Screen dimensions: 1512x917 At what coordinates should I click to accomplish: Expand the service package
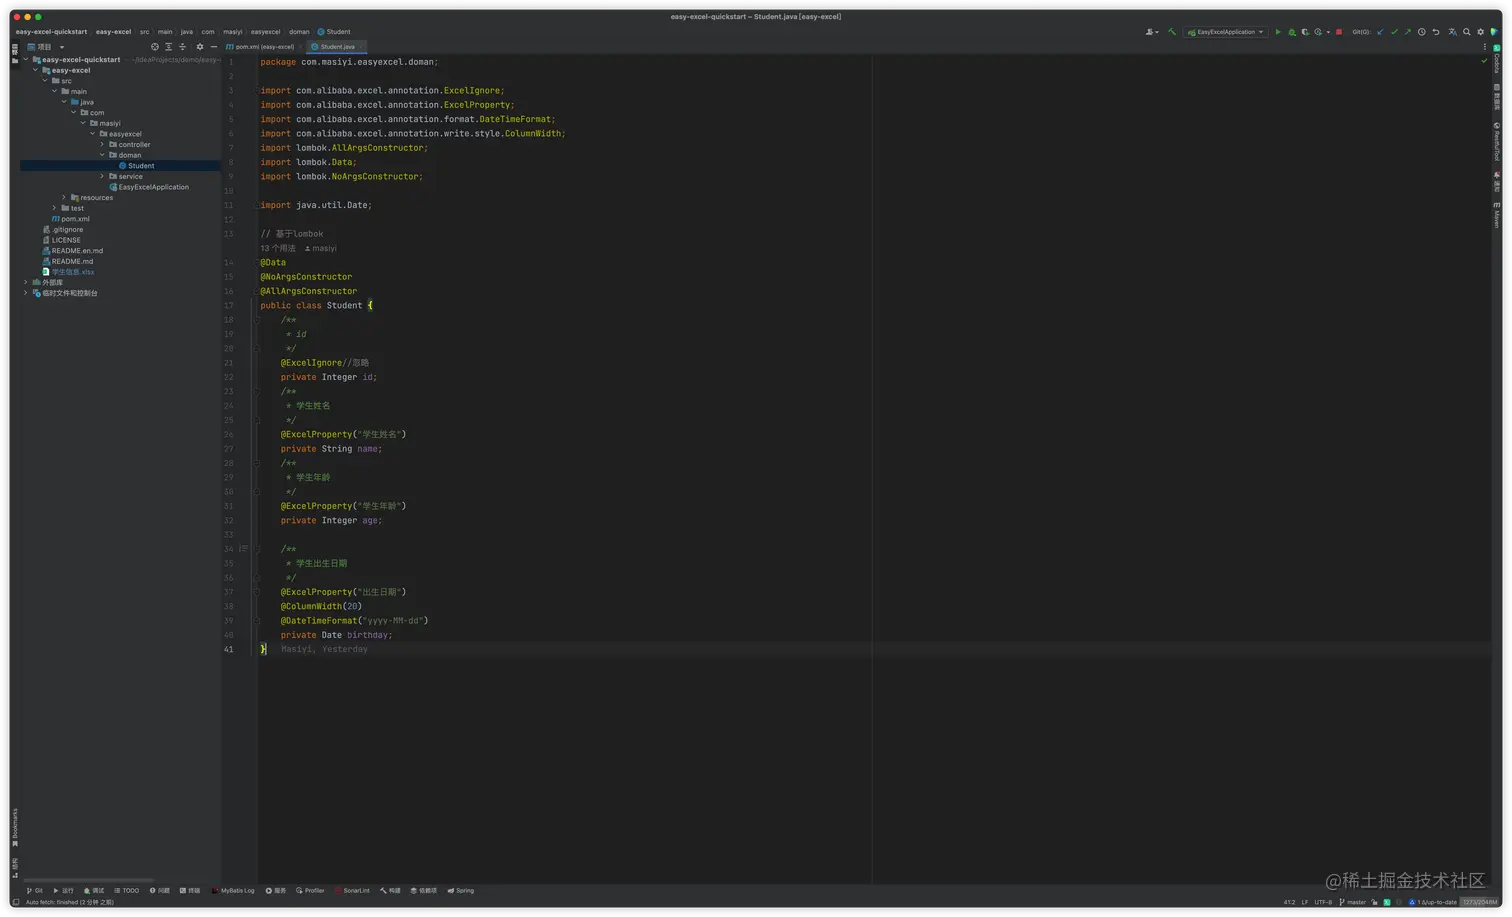pos(102,176)
